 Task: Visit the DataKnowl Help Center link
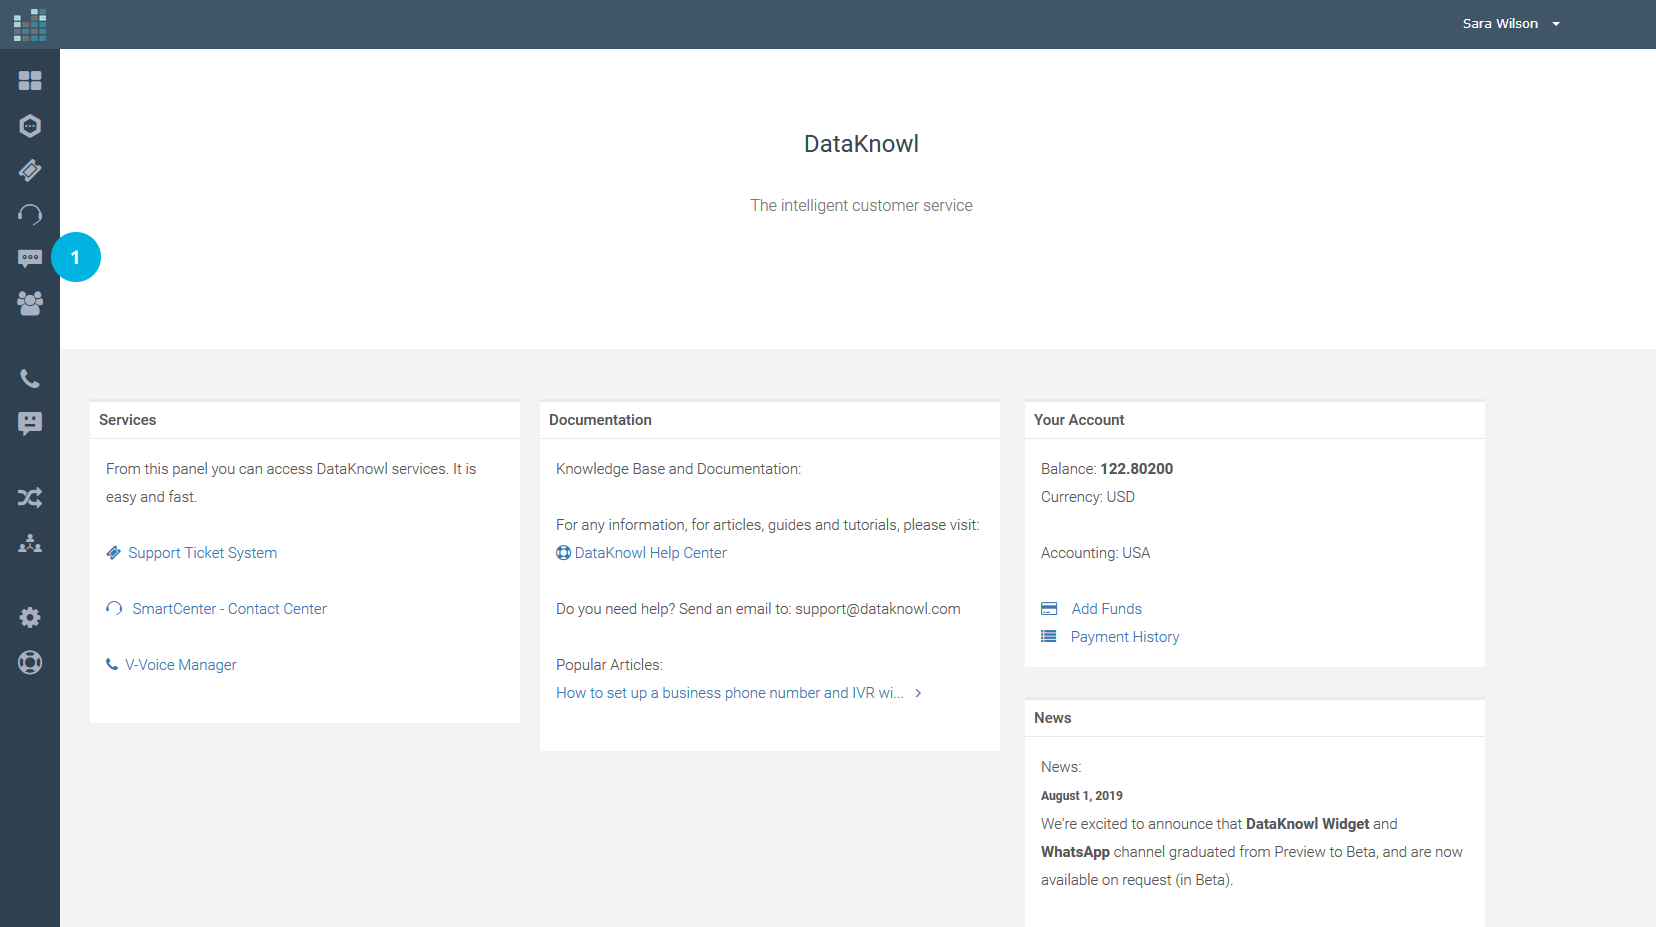[651, 553]
